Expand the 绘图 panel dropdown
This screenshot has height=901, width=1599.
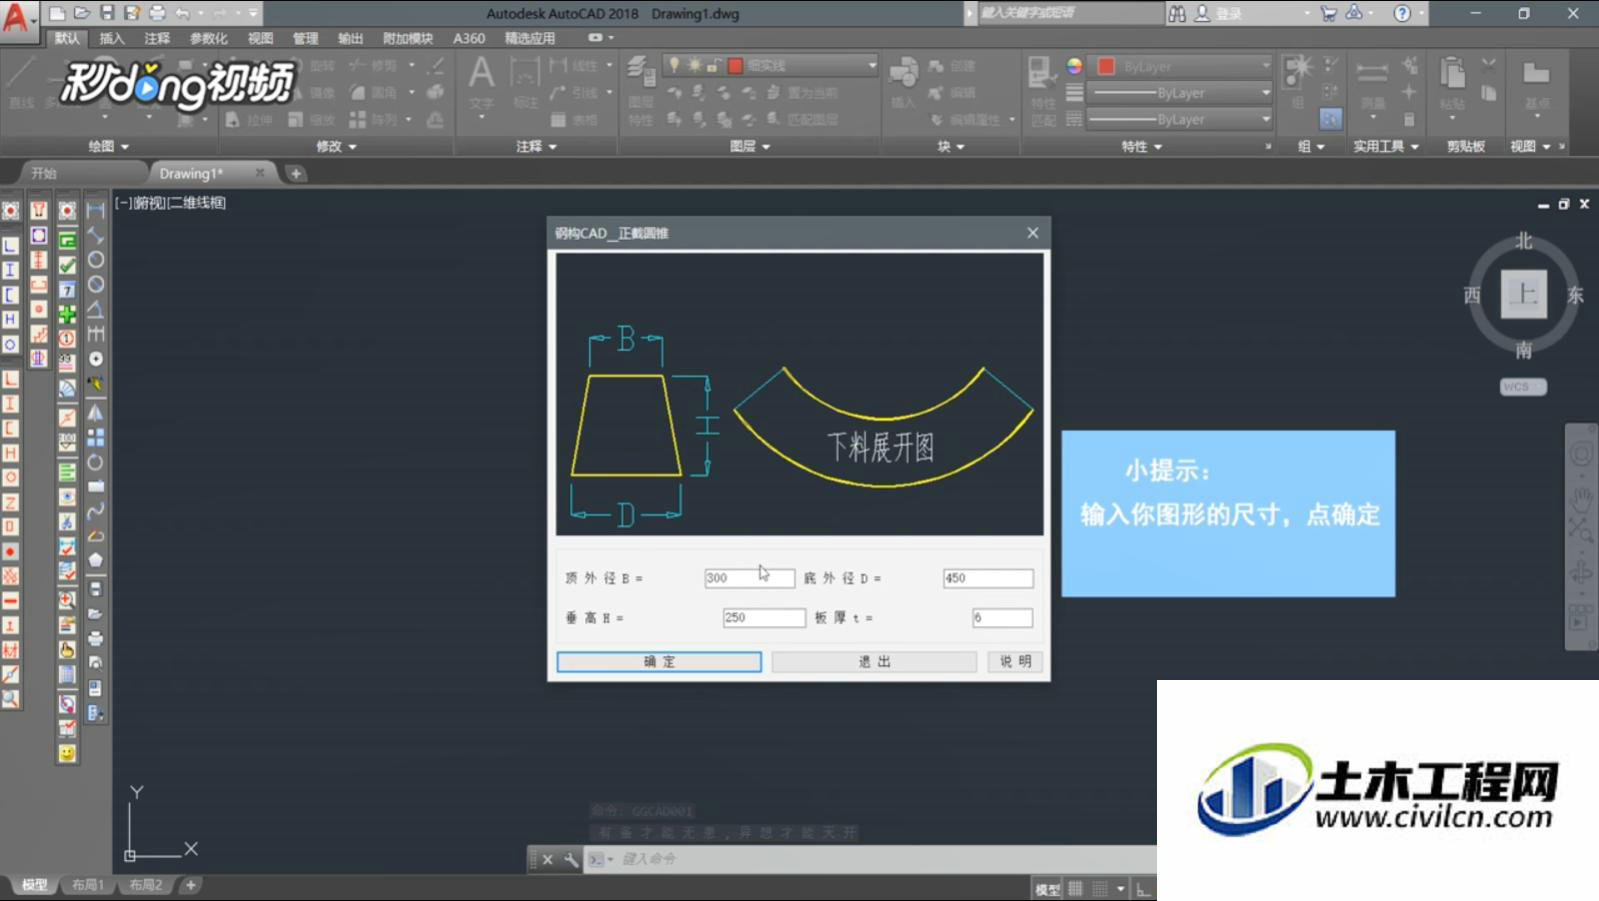point(109,146)
